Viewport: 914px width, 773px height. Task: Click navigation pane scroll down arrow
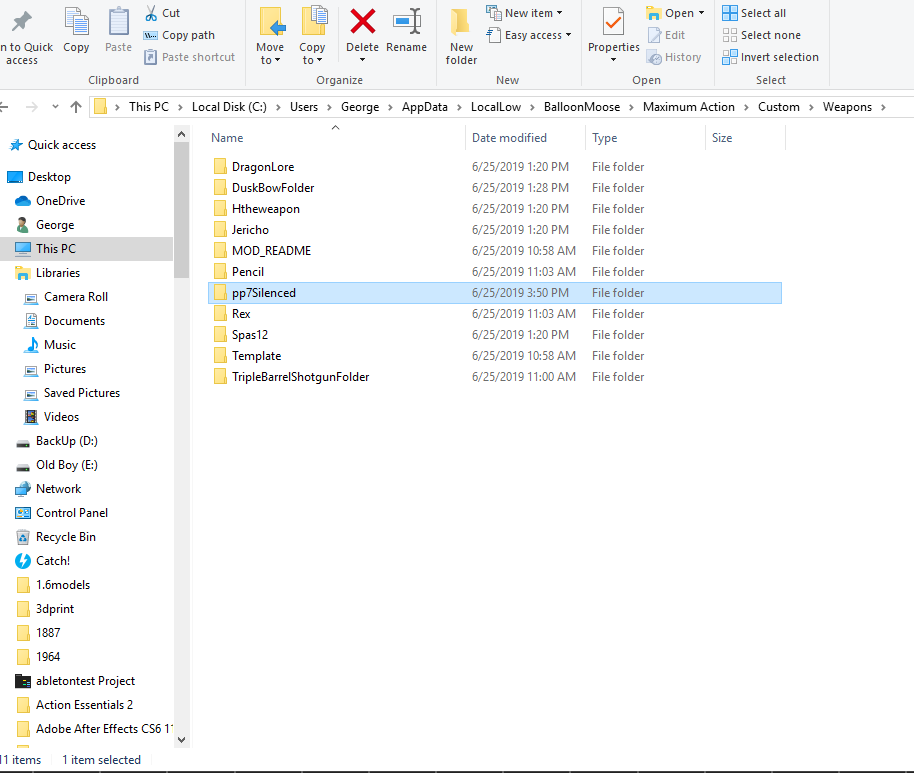(x=181, y=740)
